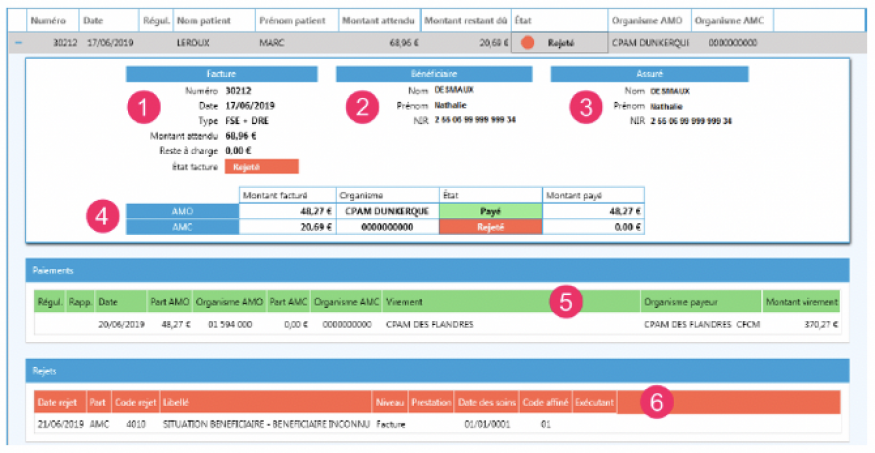Image resolution: width=875 pixels, height=453 pixels.
Task: Click the Rejets section header
Action: click(437, 371)
